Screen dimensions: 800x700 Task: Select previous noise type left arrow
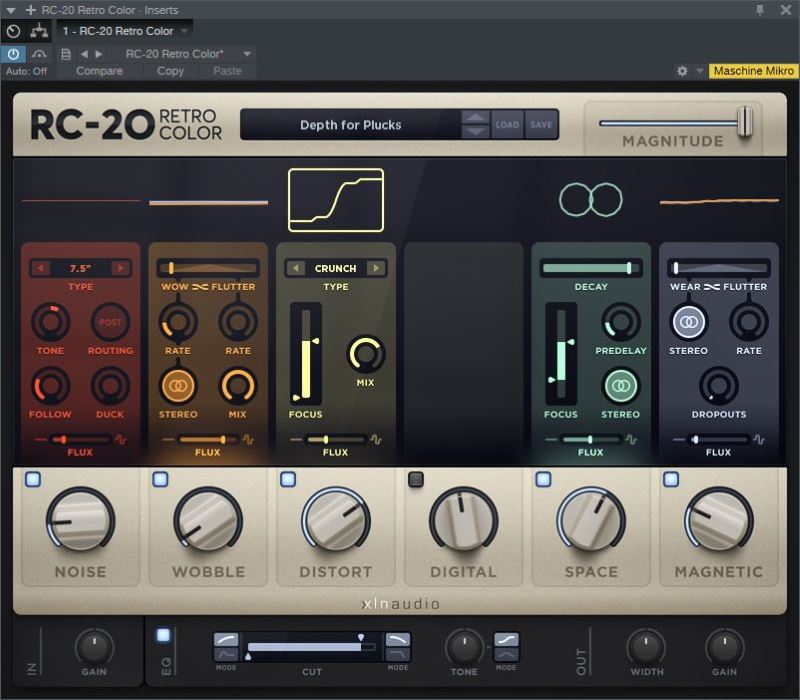[x=41, y=268]
